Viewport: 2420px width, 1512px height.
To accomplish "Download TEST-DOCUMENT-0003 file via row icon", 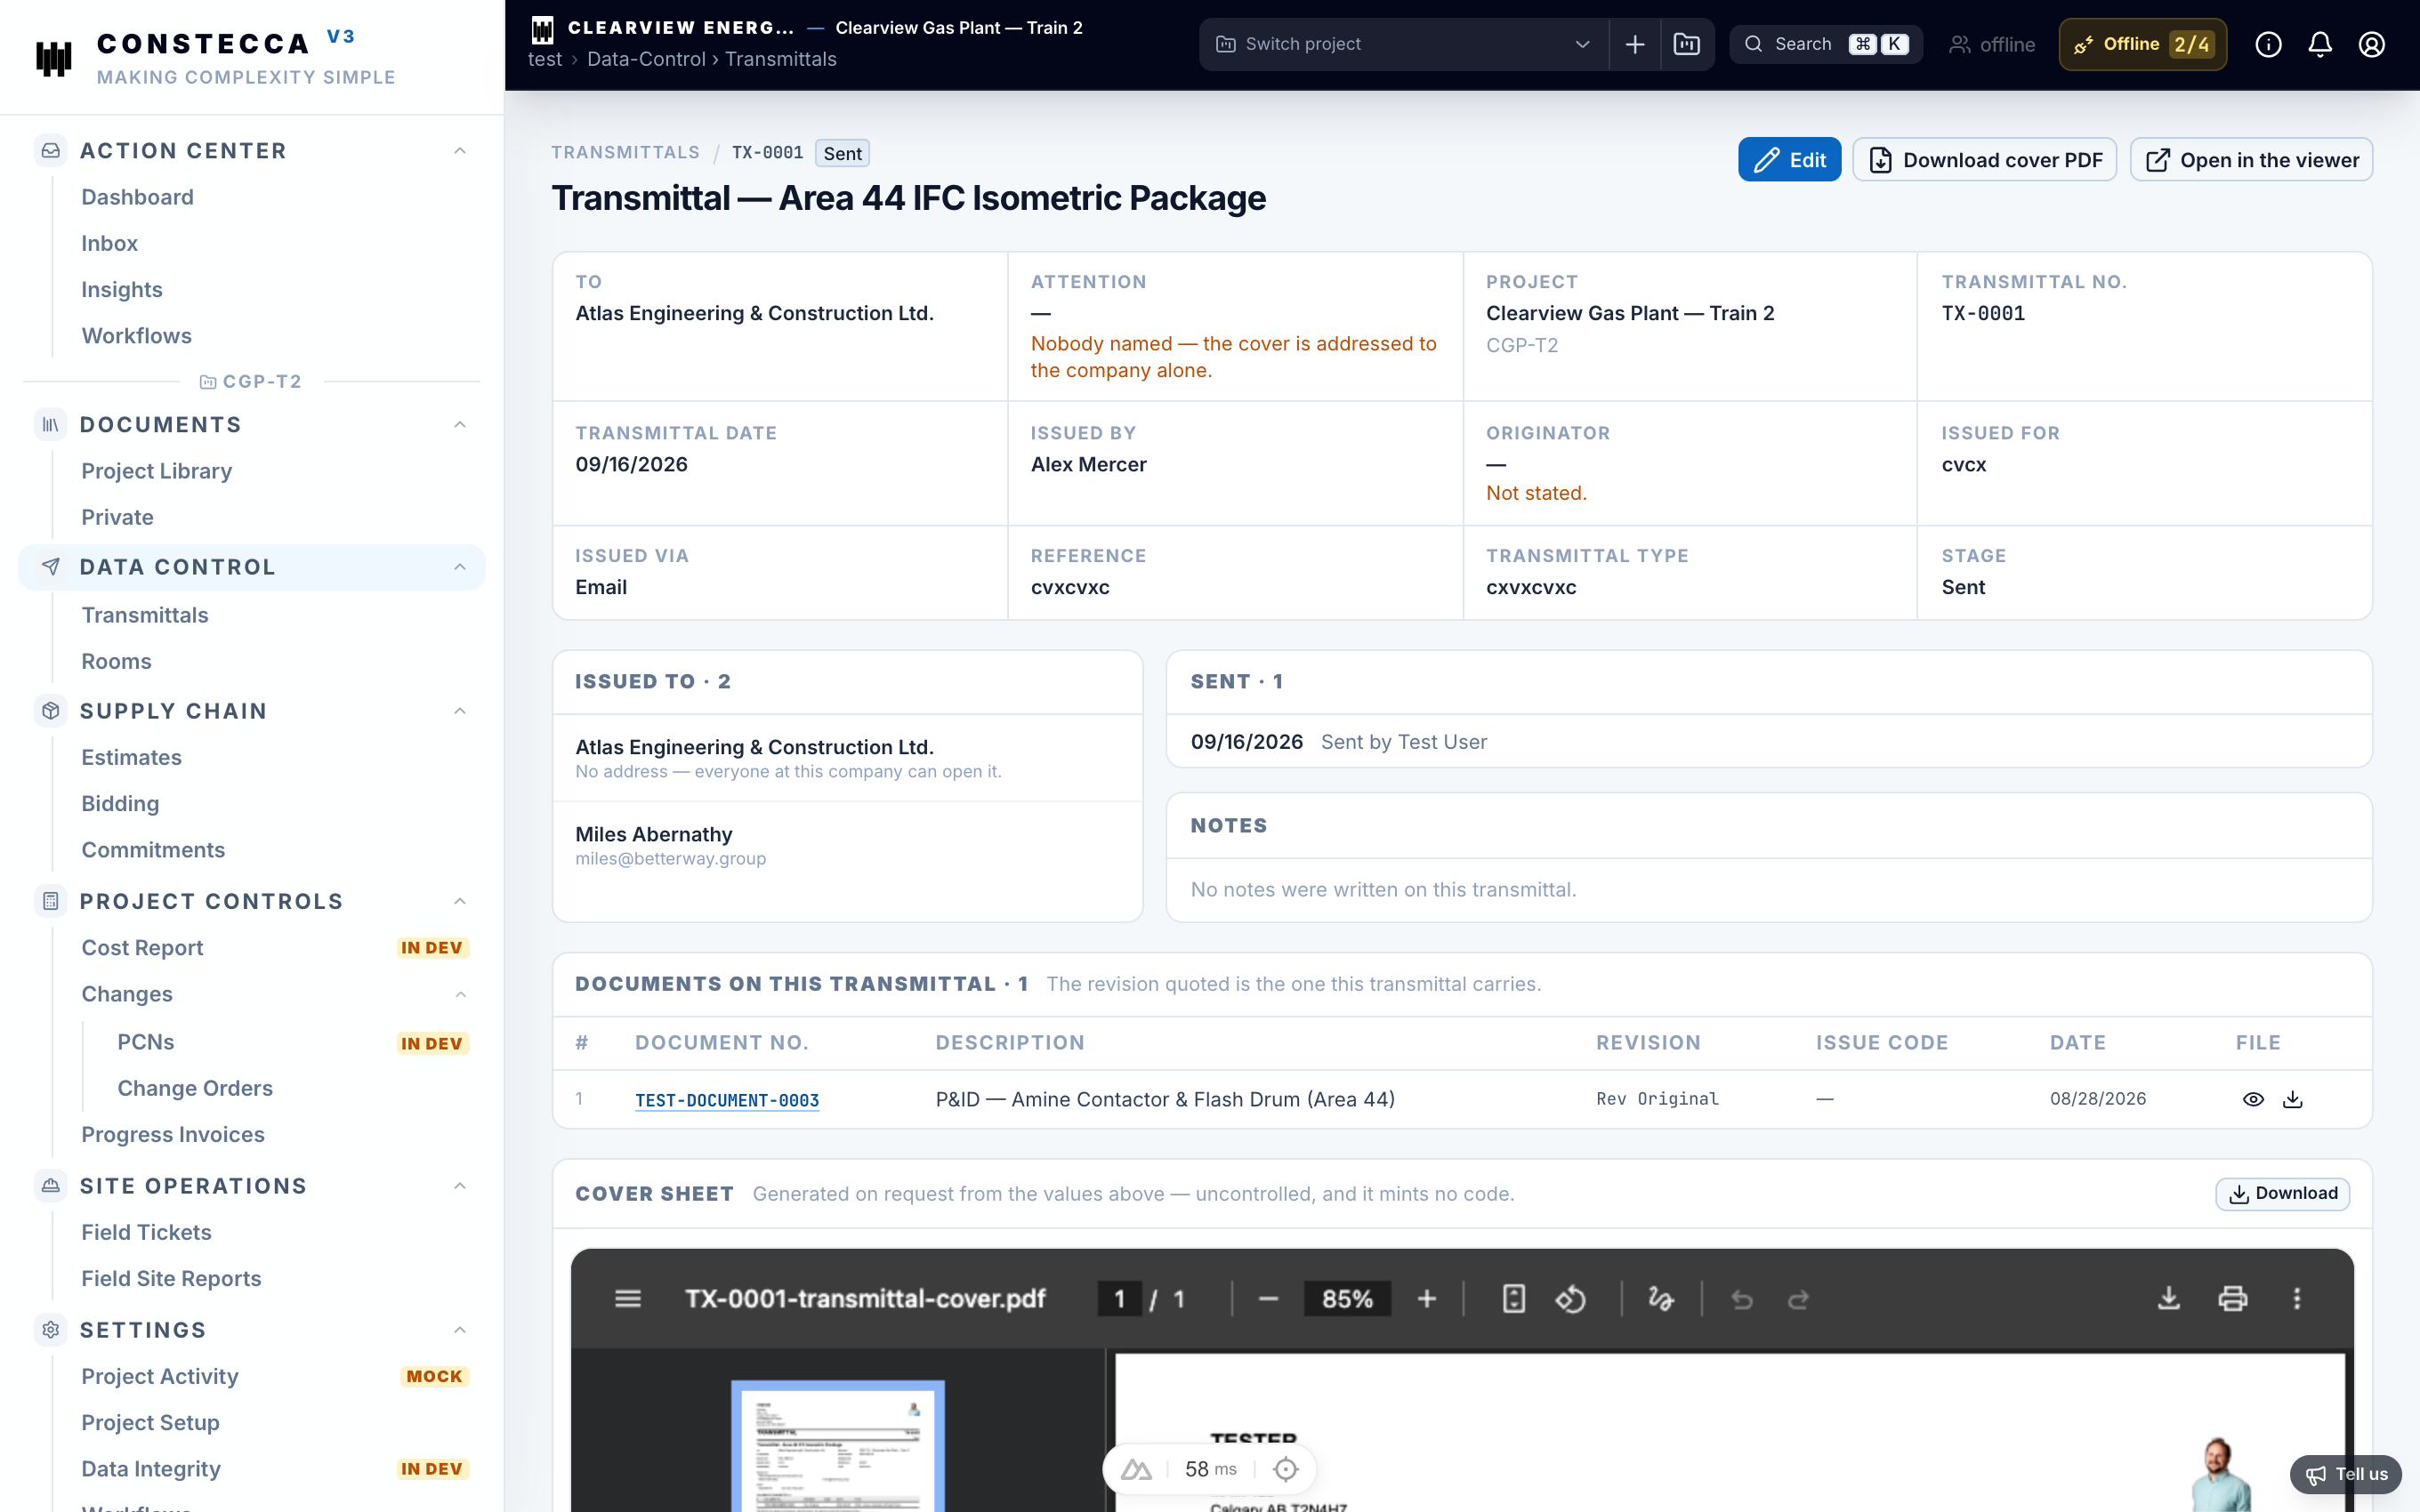I will tap(2293, 1099).
